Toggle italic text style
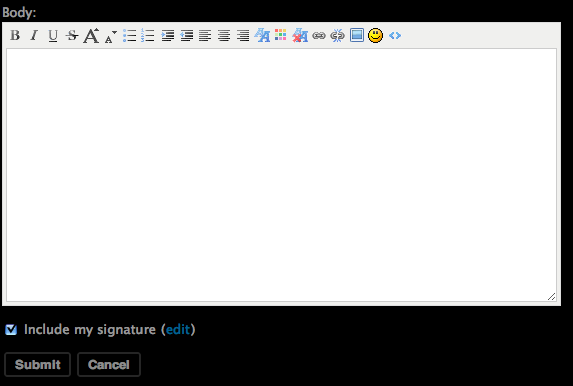Image resolution: width=573 pixels, height=386 pixels. click(x=34, y=35)
